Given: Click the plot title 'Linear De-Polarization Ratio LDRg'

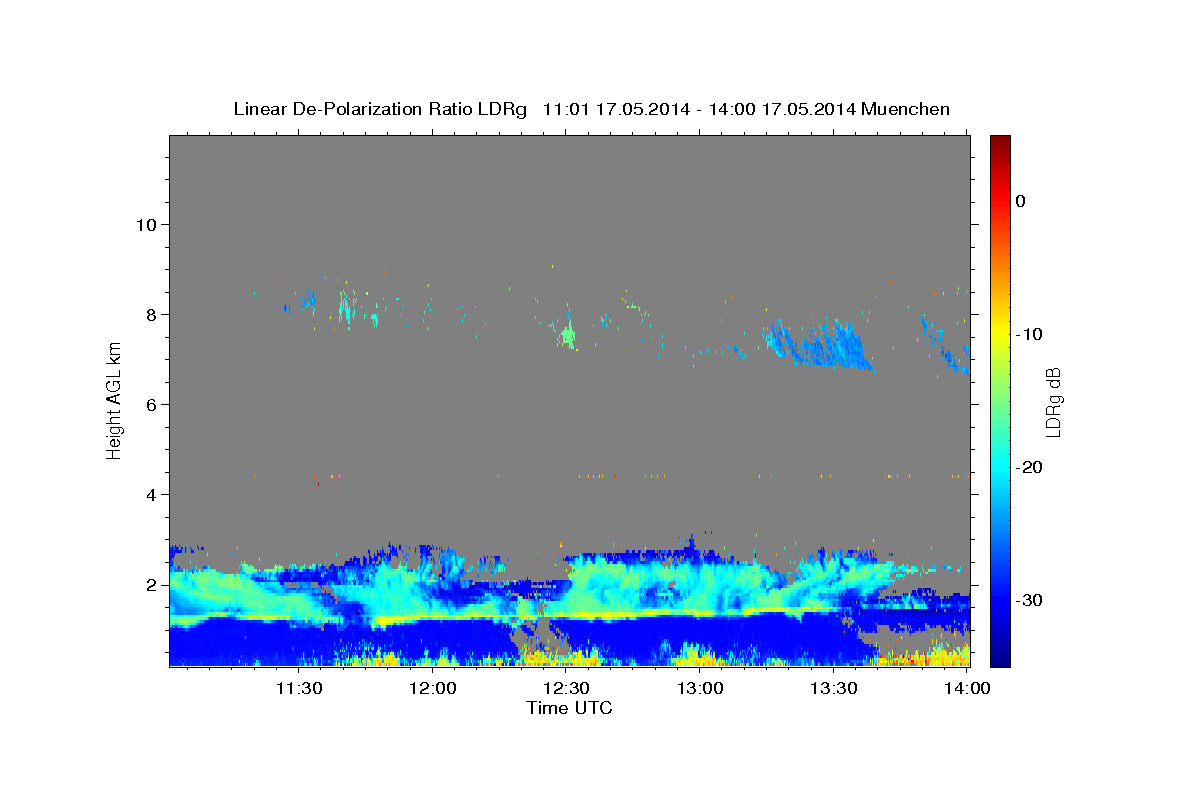Looking at the screenshot, I should coord(380,109).
